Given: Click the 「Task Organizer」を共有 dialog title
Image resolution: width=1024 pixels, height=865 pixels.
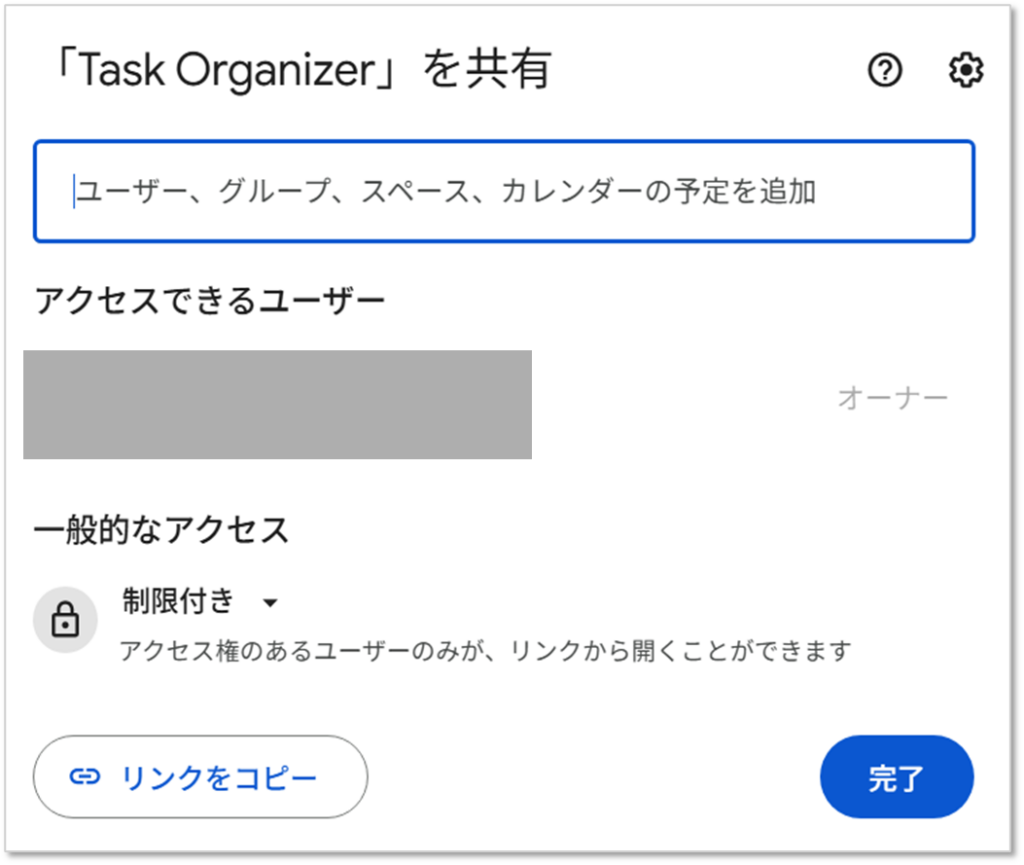Looking at the screenshot, I should (300, 71).
